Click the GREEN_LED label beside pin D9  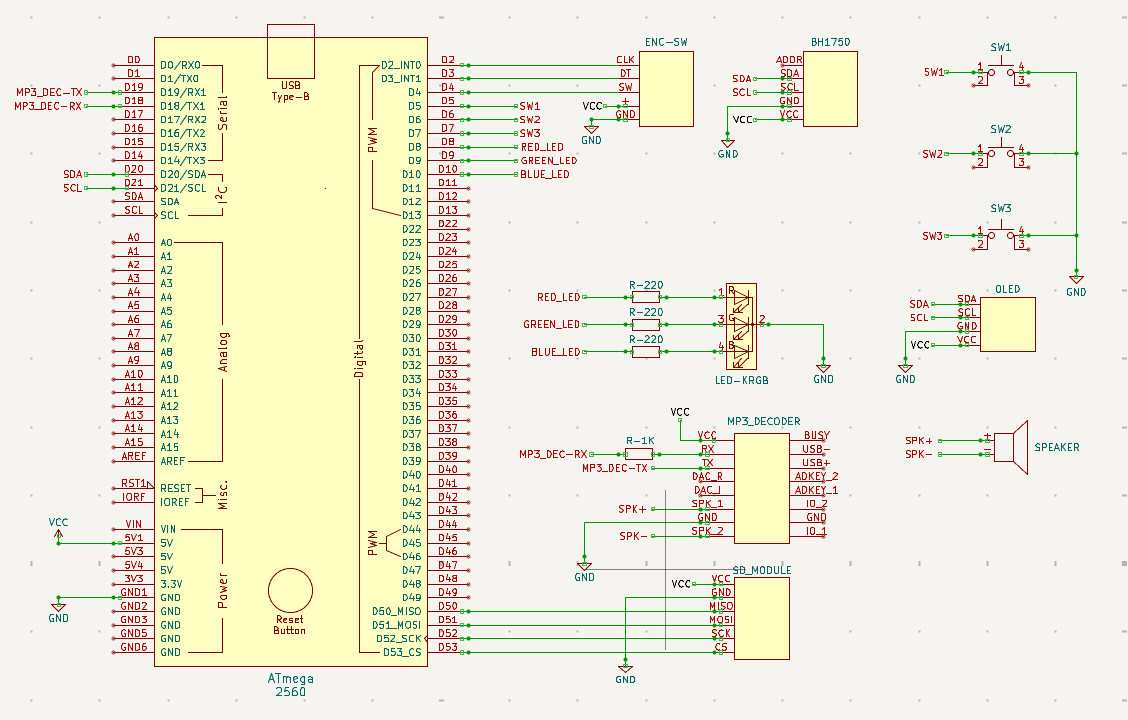[x=549, y=160]
